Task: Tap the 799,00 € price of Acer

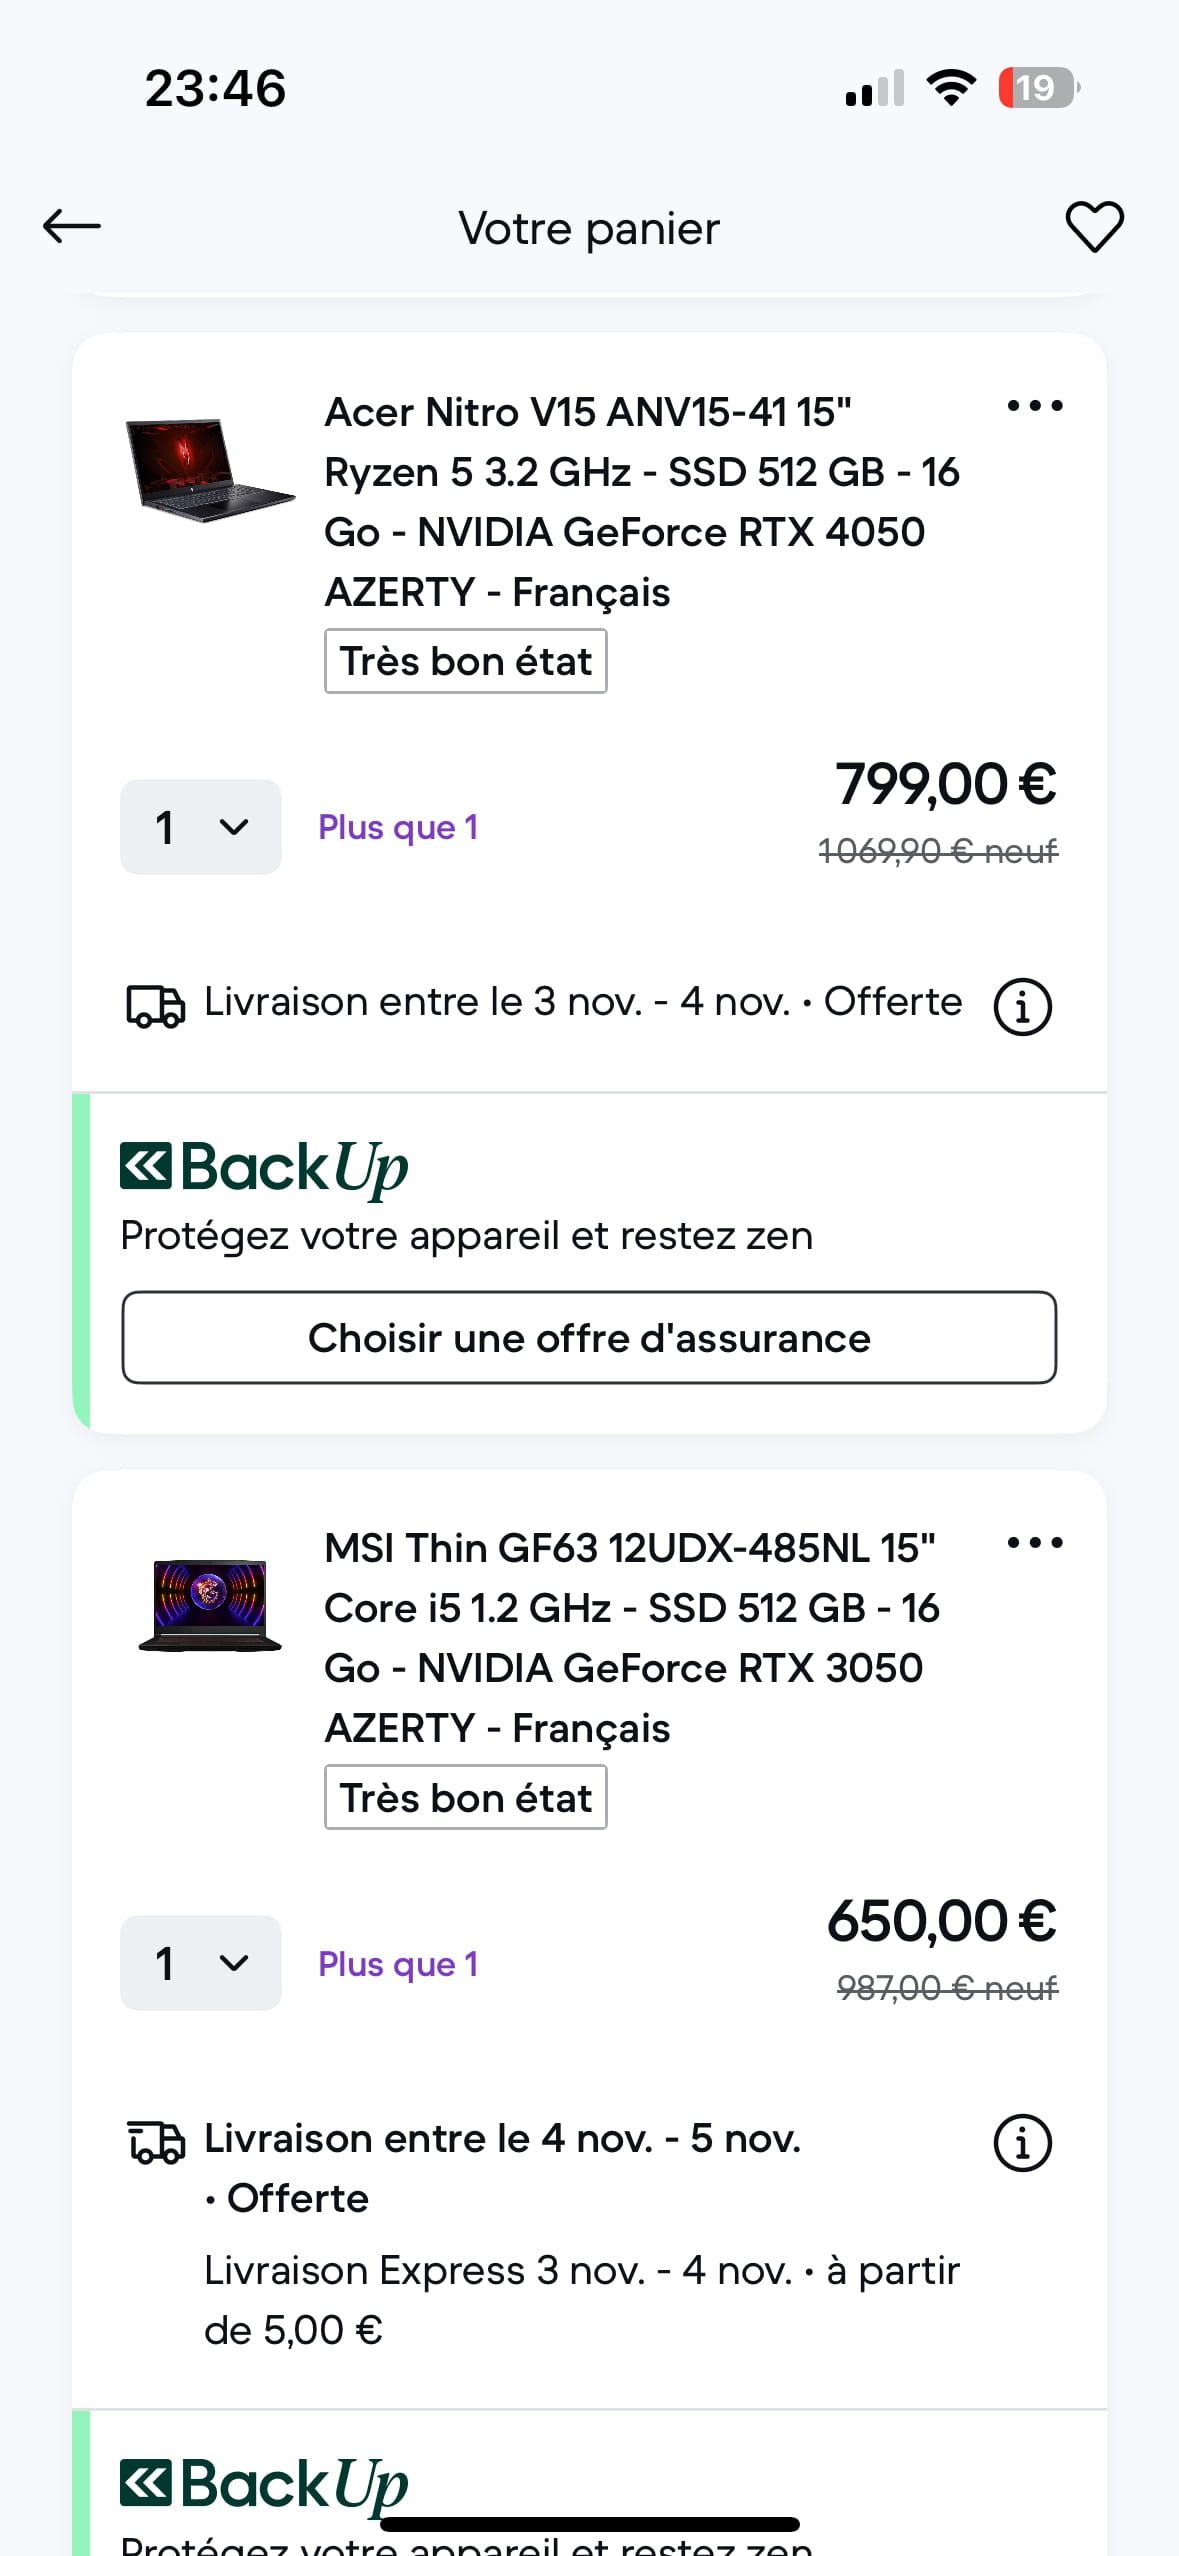Action: click(945, 784)
